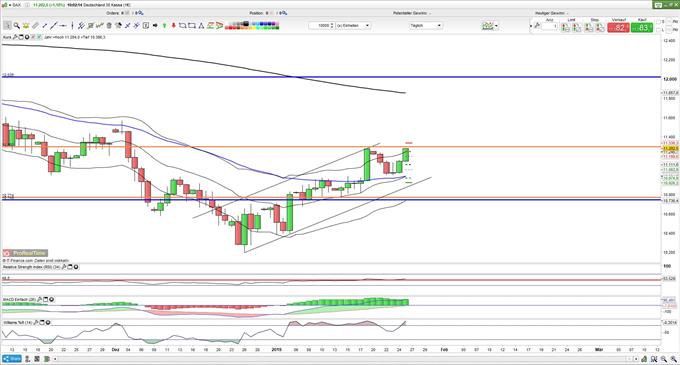
Task: Toggle the checkbox next to Orders count
Action: tap(127, 13)
